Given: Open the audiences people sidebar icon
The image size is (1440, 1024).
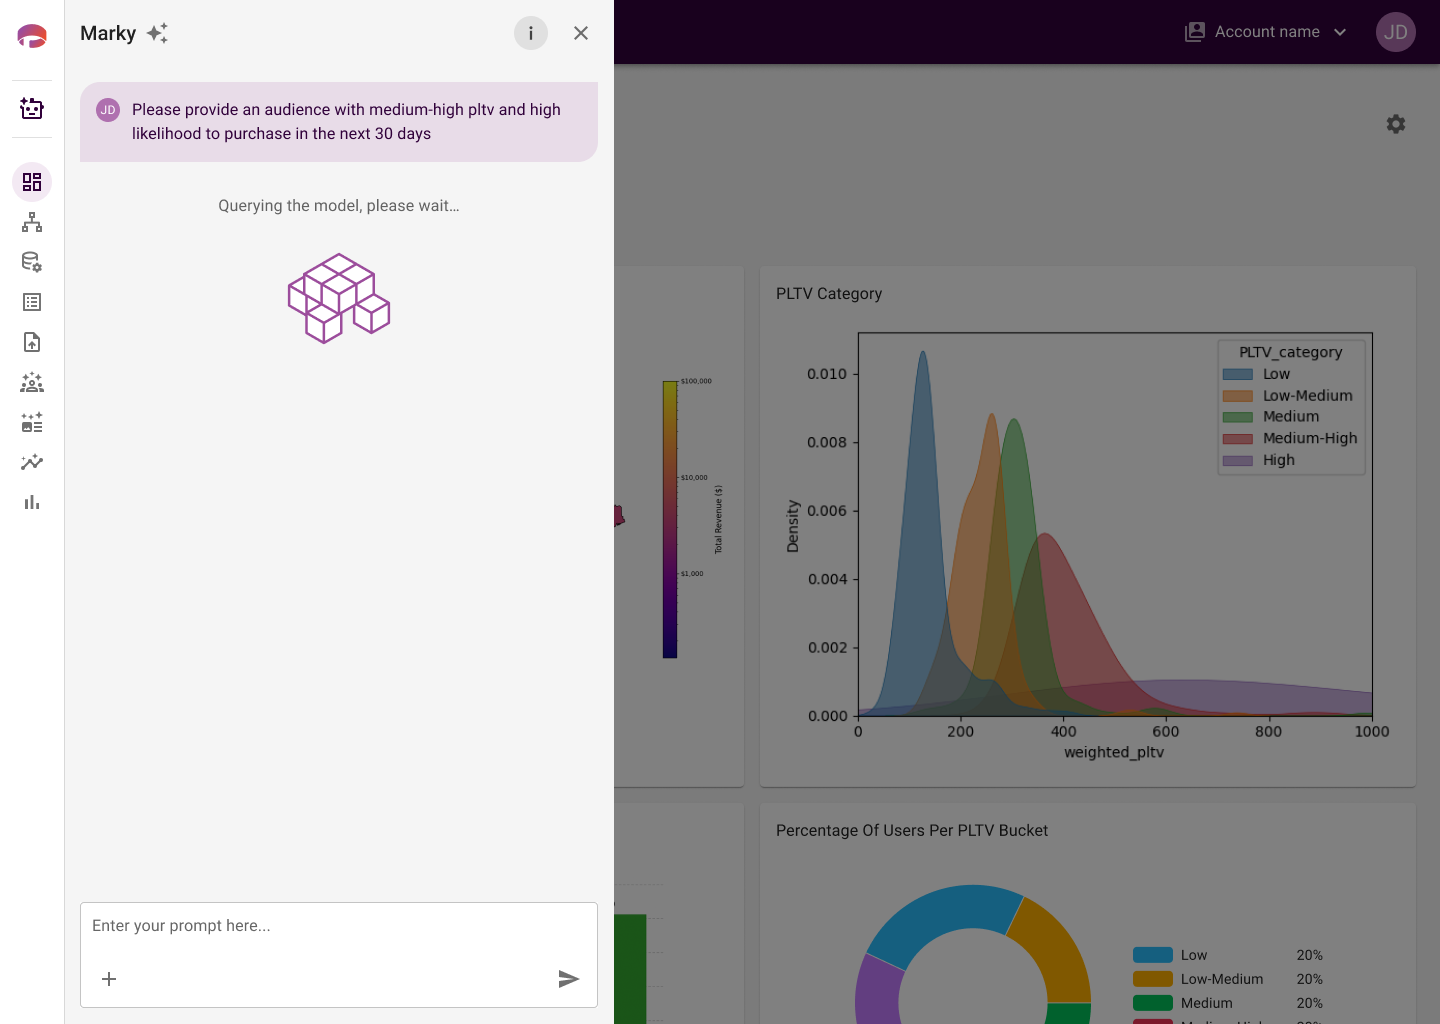Looking at the screenshot, I should pos(32,382).
